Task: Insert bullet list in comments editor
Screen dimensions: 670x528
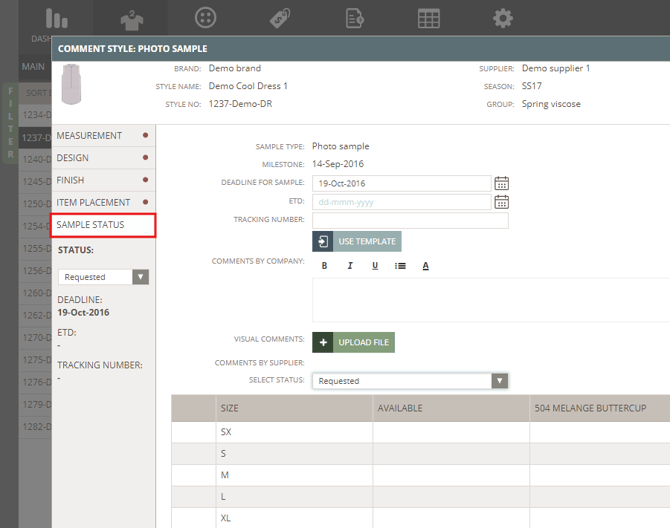Action: coord(400,266)
